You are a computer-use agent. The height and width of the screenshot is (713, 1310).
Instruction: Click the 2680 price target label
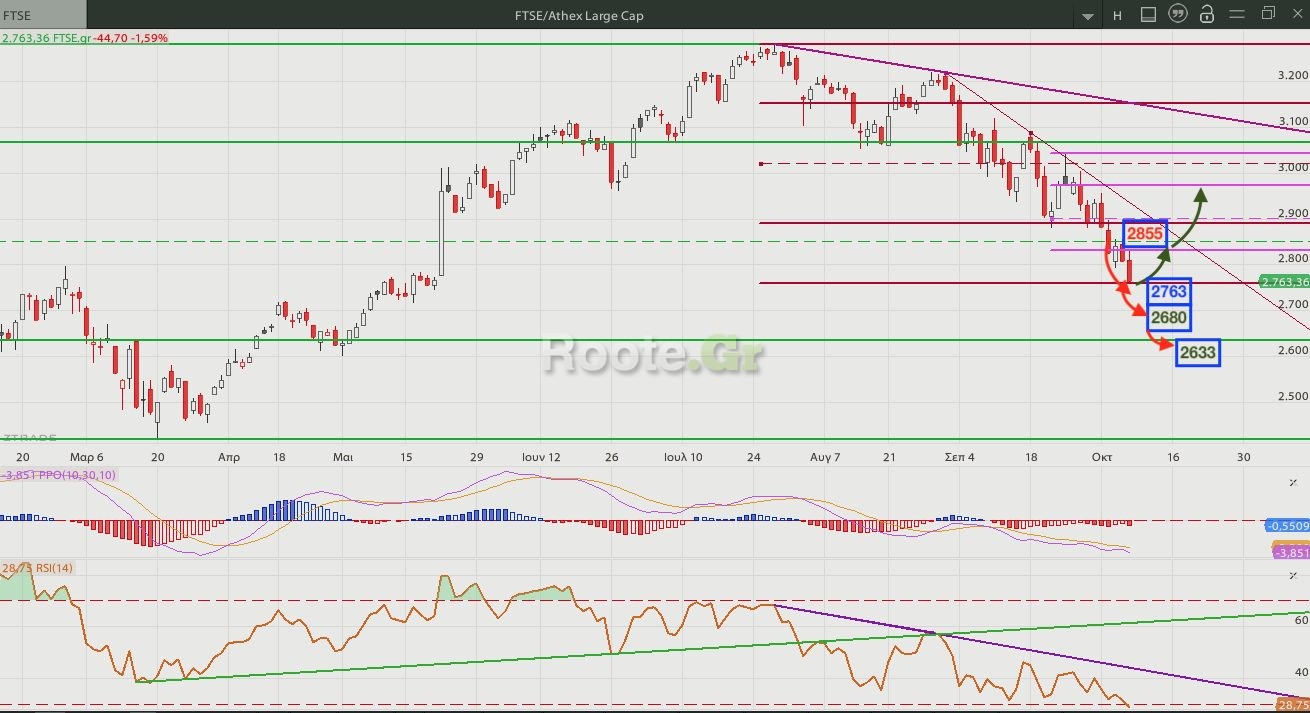click(1168, 318)
